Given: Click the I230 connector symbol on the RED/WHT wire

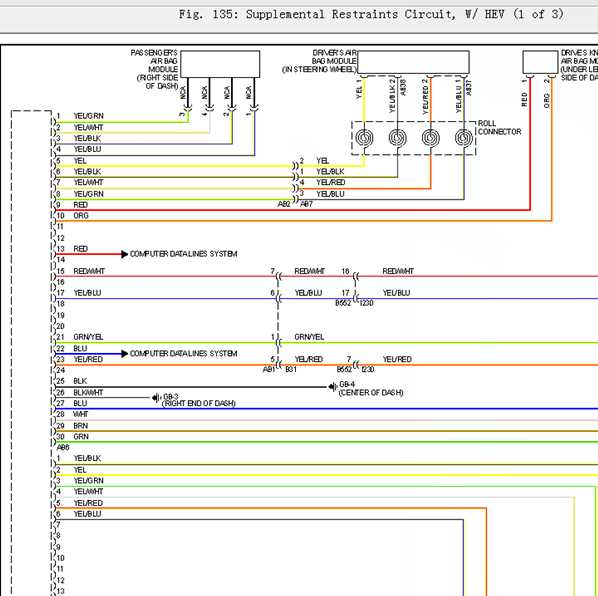Looking at the screenshot, I should click(356, 276).
